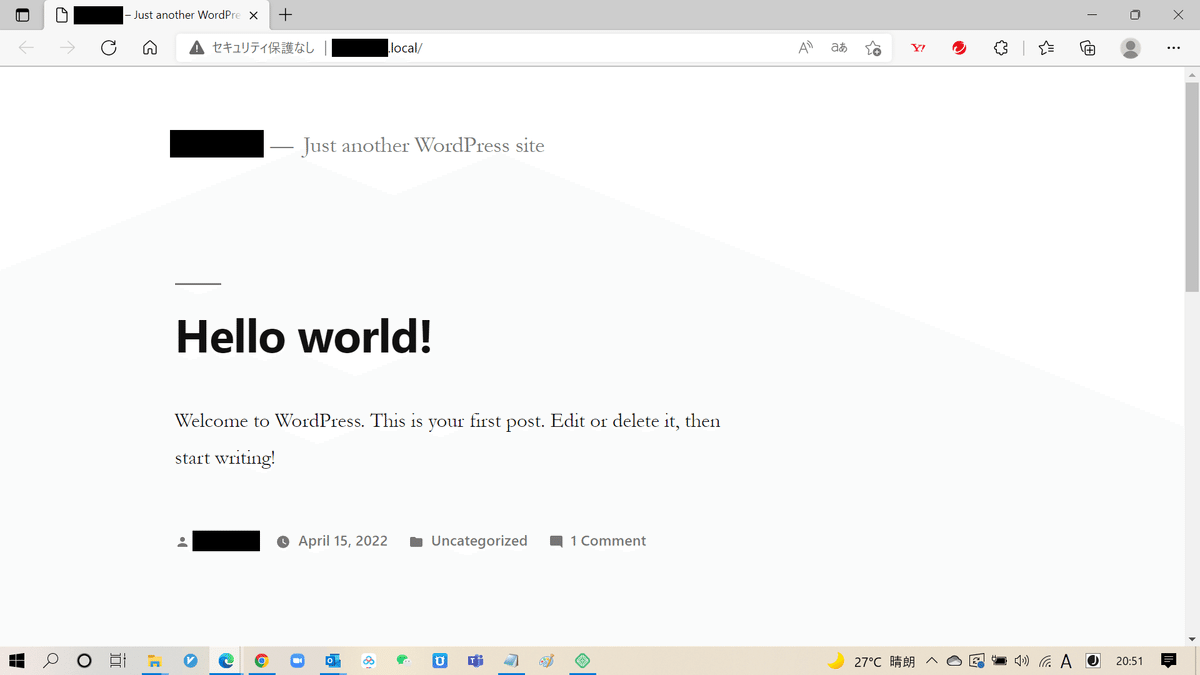Image resolution: width=1200 pixels, height=675 pixels.
Task: Open the translate page icon
Action: click(x=839, y=47)
